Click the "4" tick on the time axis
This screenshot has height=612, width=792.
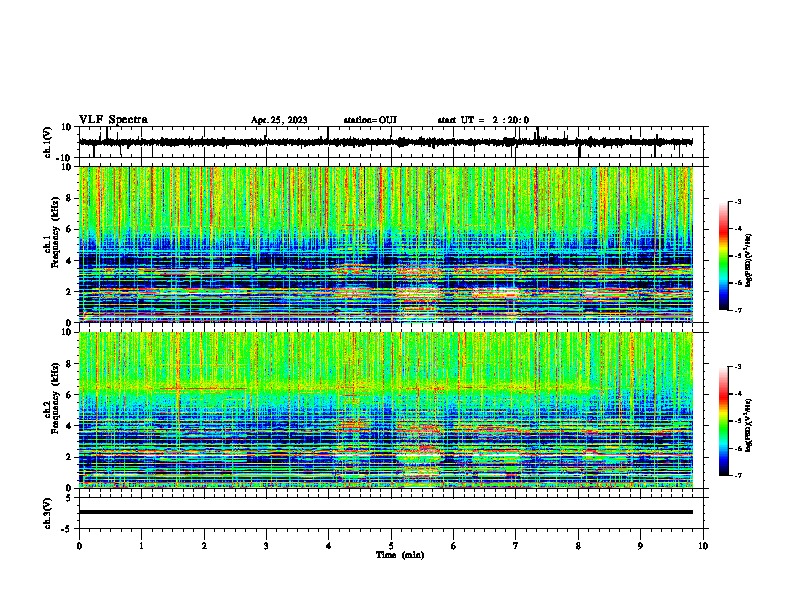coord(329,546)
